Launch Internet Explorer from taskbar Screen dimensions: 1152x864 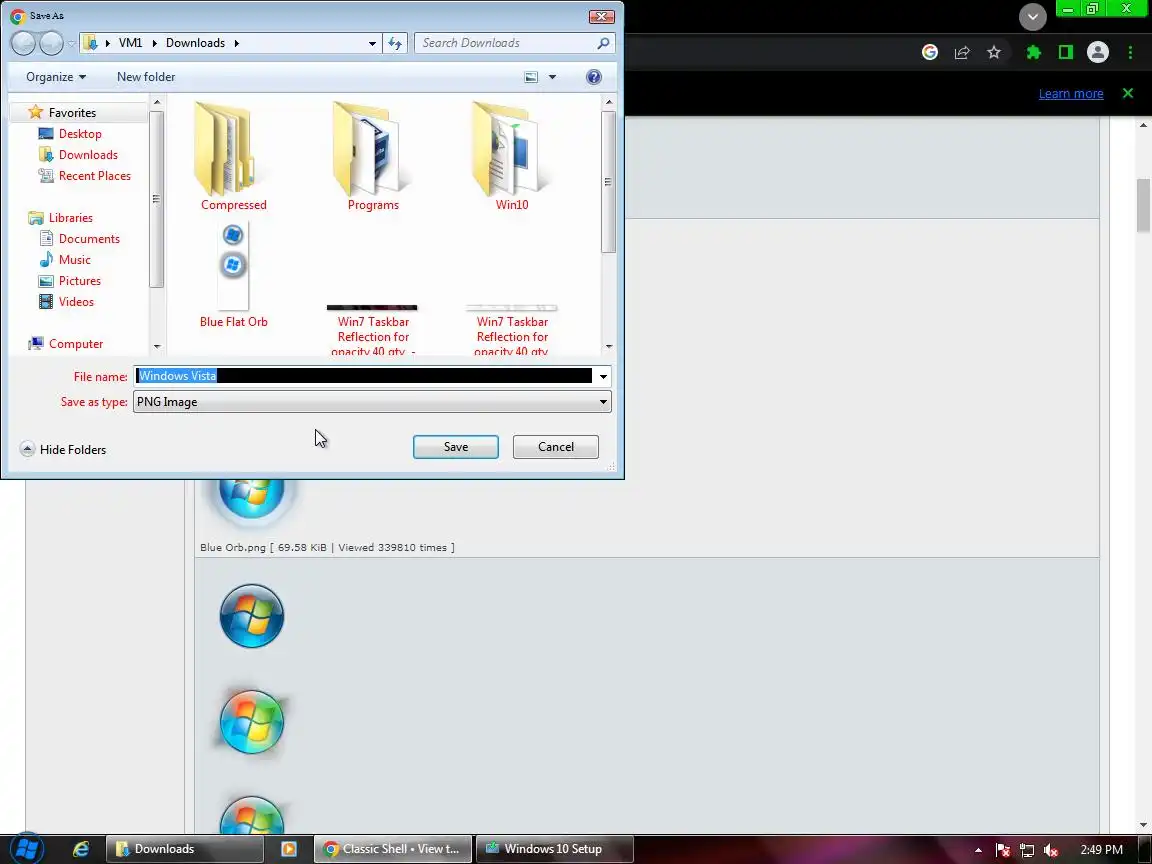point(81,849)
